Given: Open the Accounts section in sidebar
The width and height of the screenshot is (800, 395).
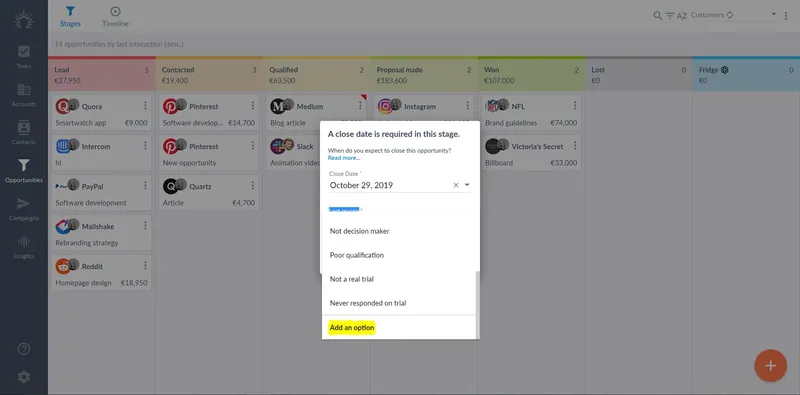Looking at the screenshot, I should click(23, 95).
